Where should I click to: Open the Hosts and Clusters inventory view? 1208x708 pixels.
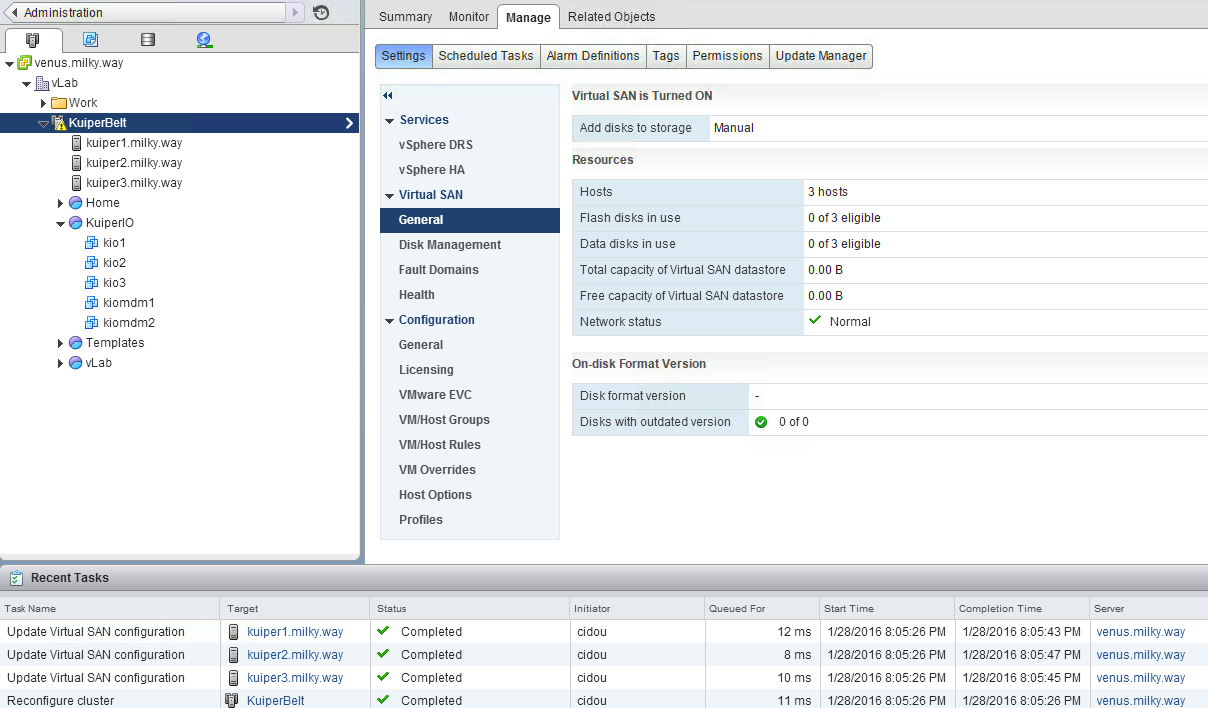tap(33, 40)
